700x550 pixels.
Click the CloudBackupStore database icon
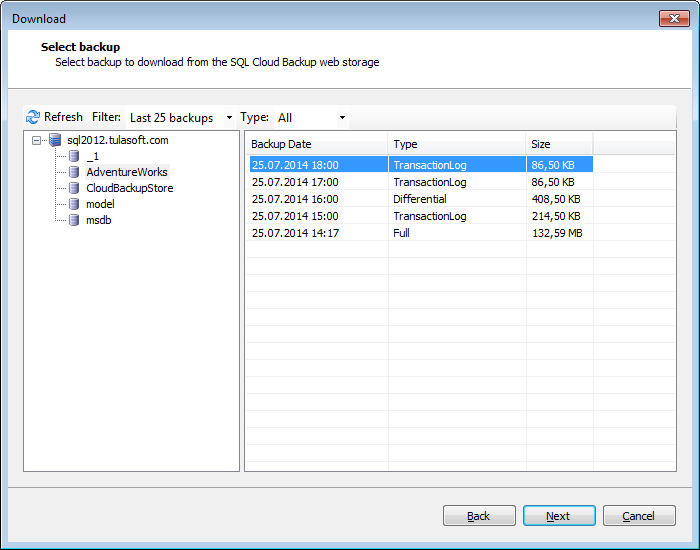click(74, 188)
